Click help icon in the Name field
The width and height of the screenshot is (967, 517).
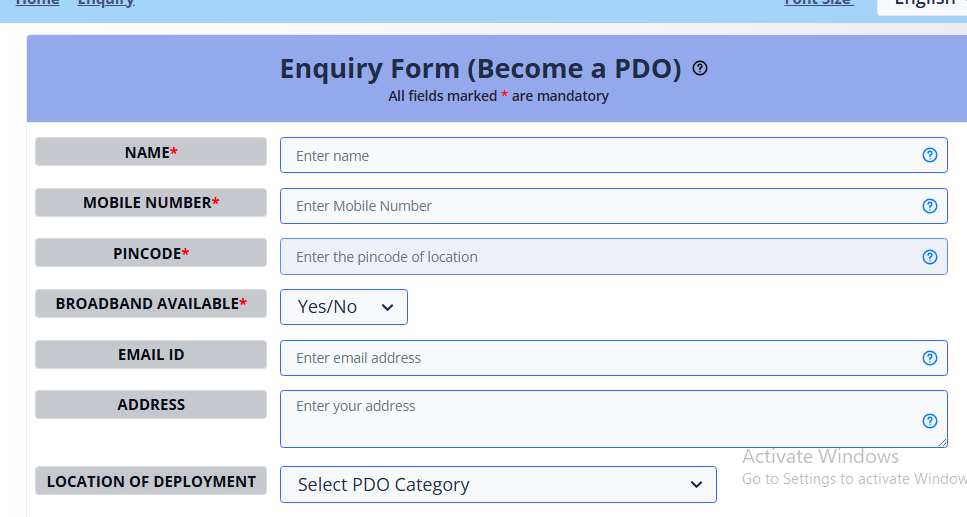tap(929, 155)
